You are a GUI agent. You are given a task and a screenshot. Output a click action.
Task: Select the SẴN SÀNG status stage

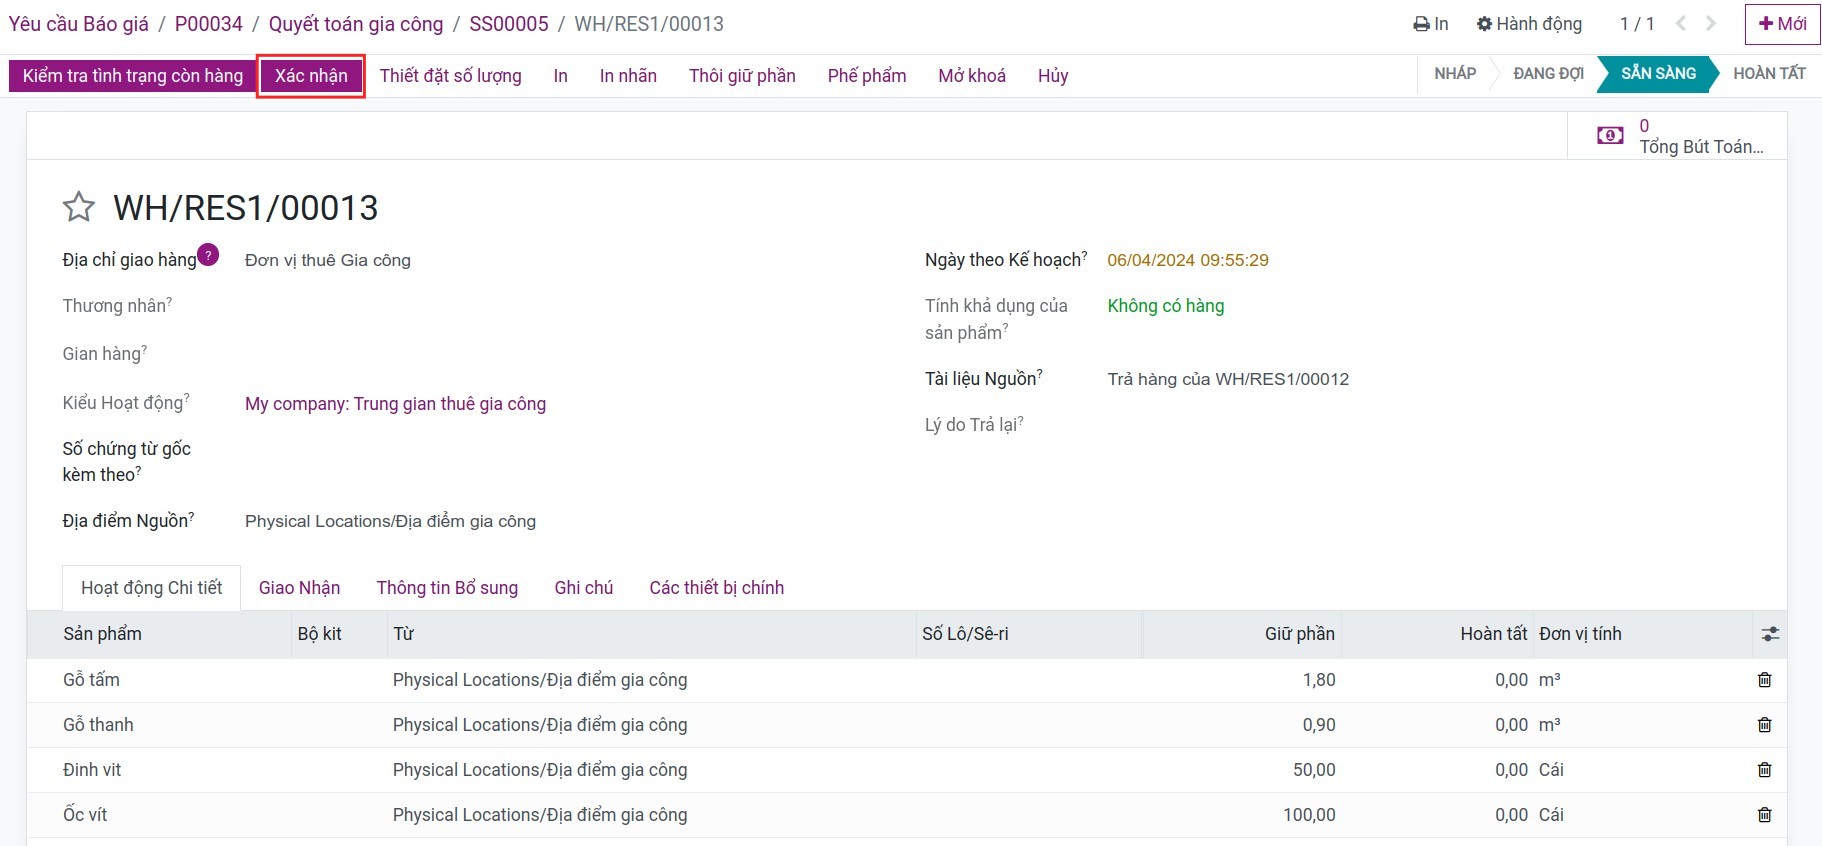[1658, 74]
